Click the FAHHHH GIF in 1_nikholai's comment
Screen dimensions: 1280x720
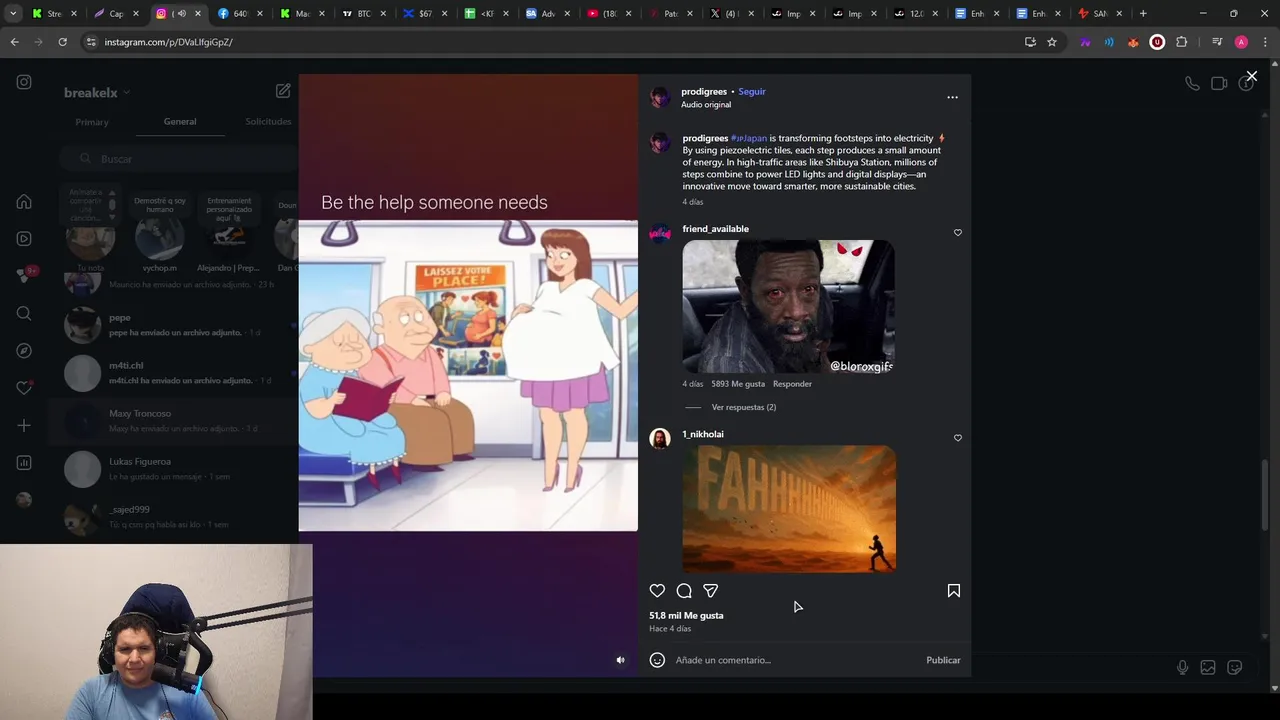point(789,508)
